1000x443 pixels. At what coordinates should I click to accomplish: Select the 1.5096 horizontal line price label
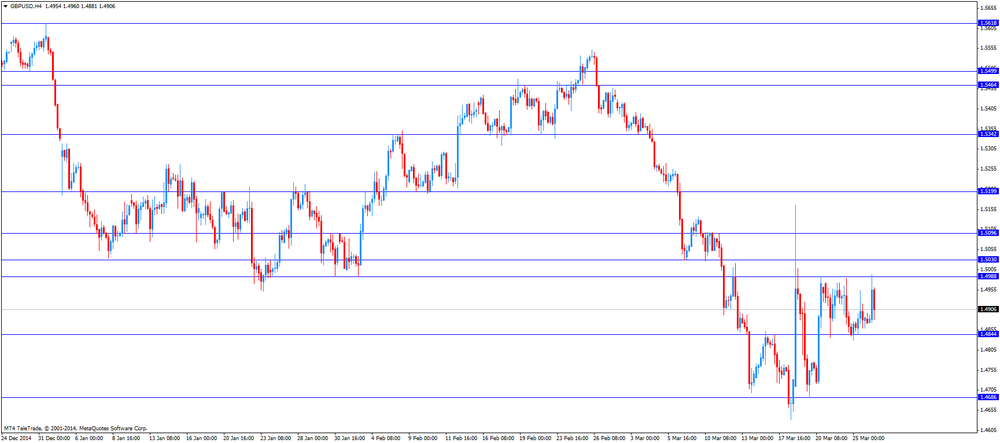coord(987,233)
